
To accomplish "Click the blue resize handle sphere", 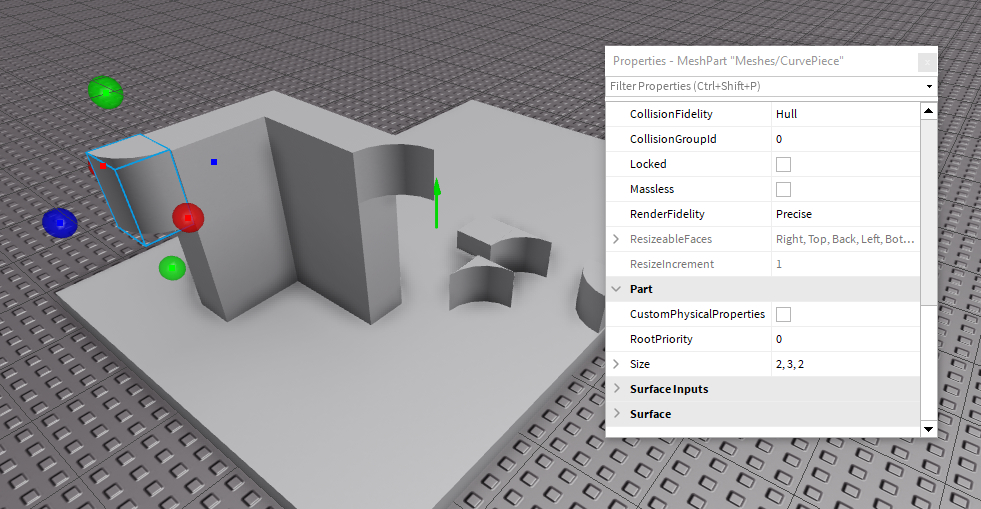I will [60, 223].
